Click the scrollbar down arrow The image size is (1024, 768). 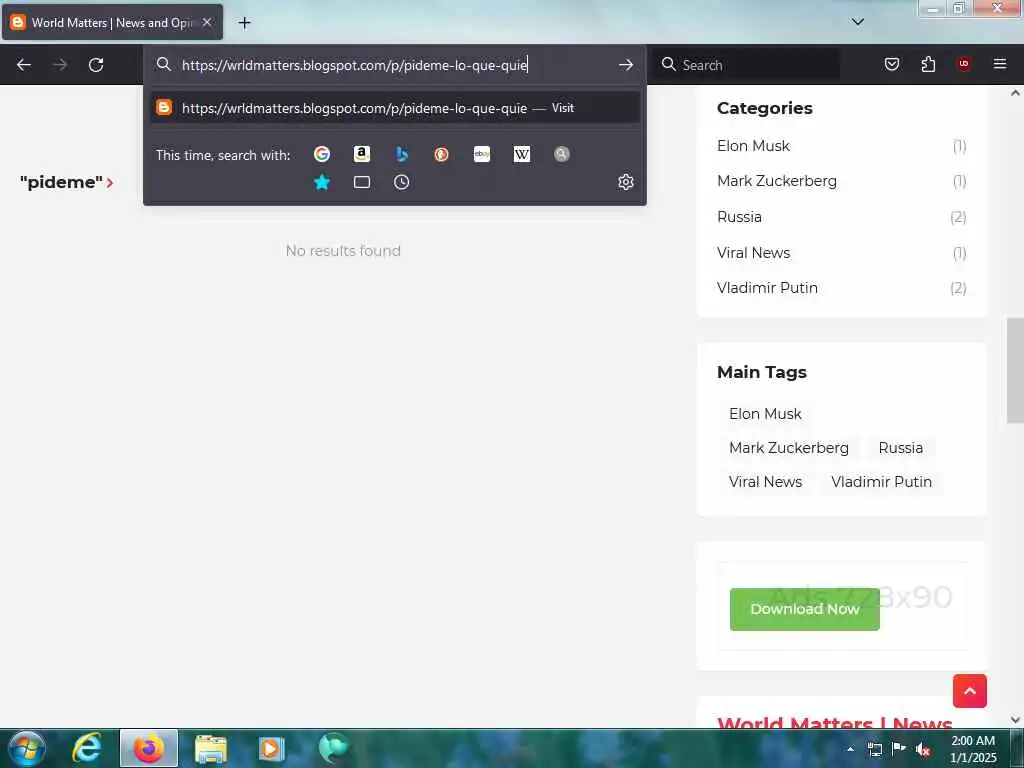point(1015,720)
